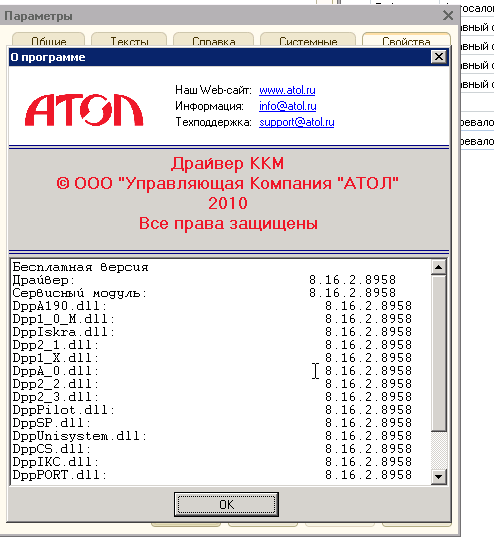
Task: Select the DppIKC.dll row
Action: click(212, 462)
